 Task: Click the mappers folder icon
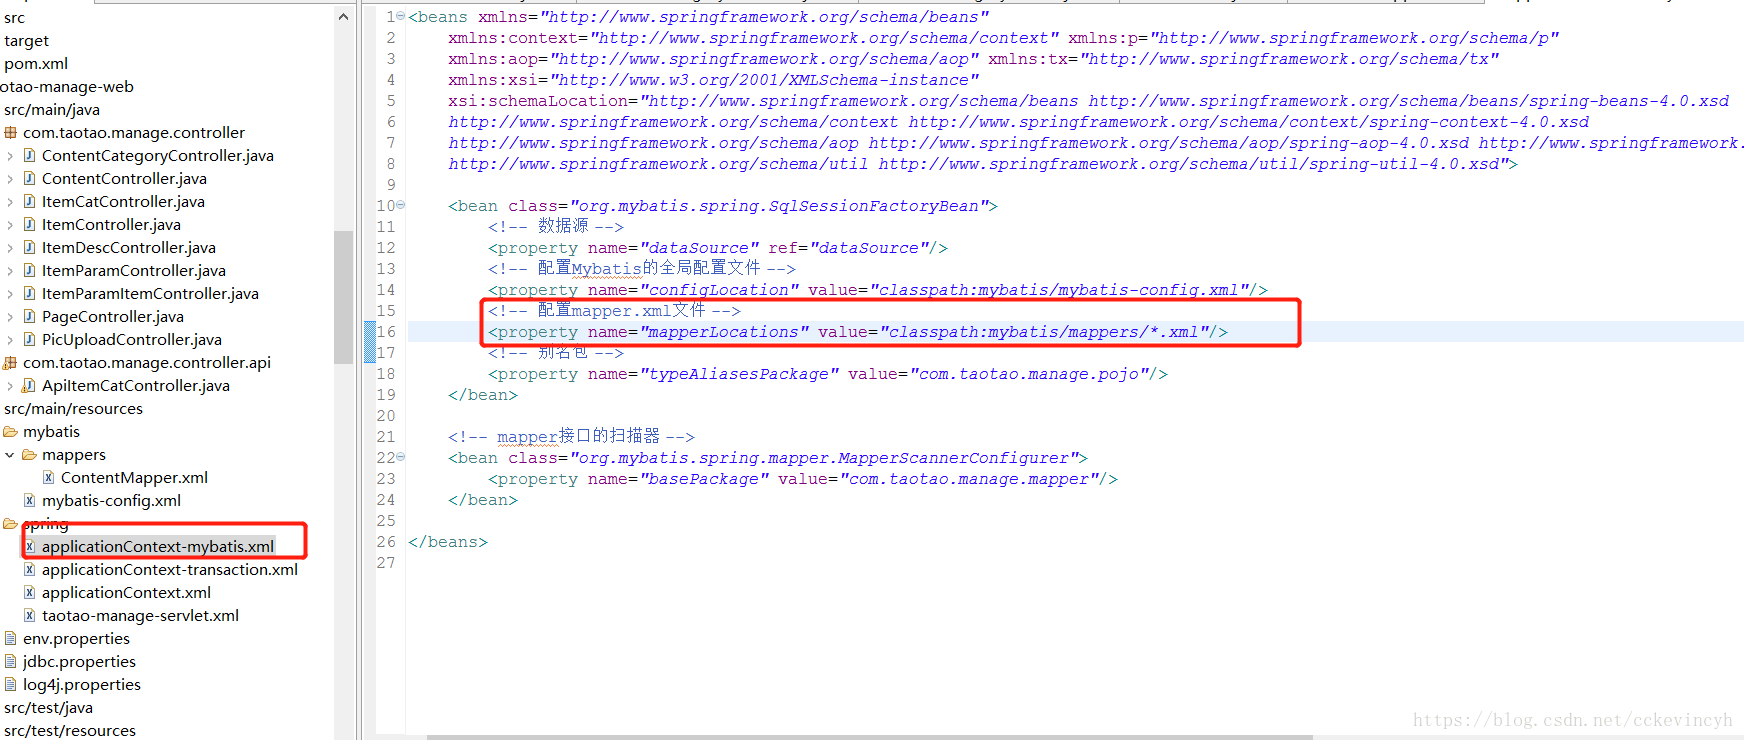tap(30, 454)
